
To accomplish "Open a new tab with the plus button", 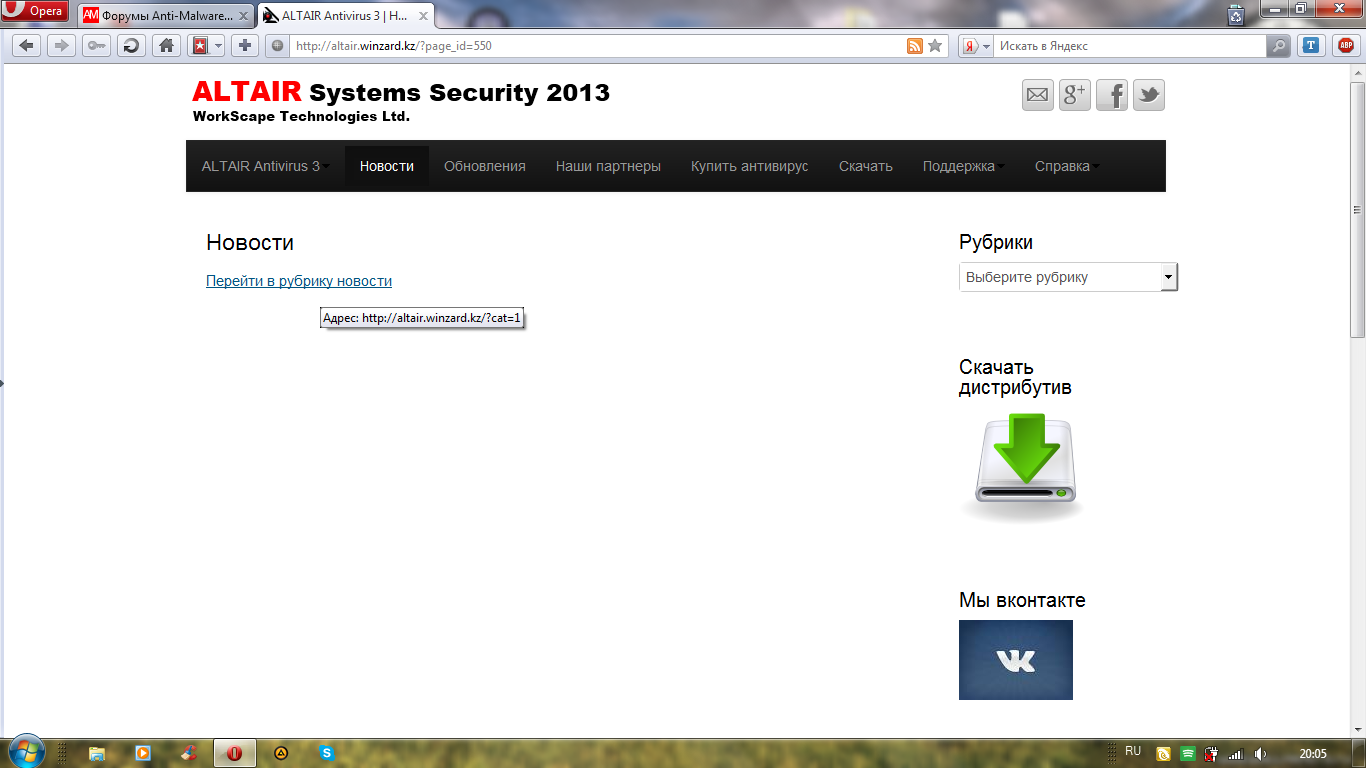I will [x=245, y=46].
